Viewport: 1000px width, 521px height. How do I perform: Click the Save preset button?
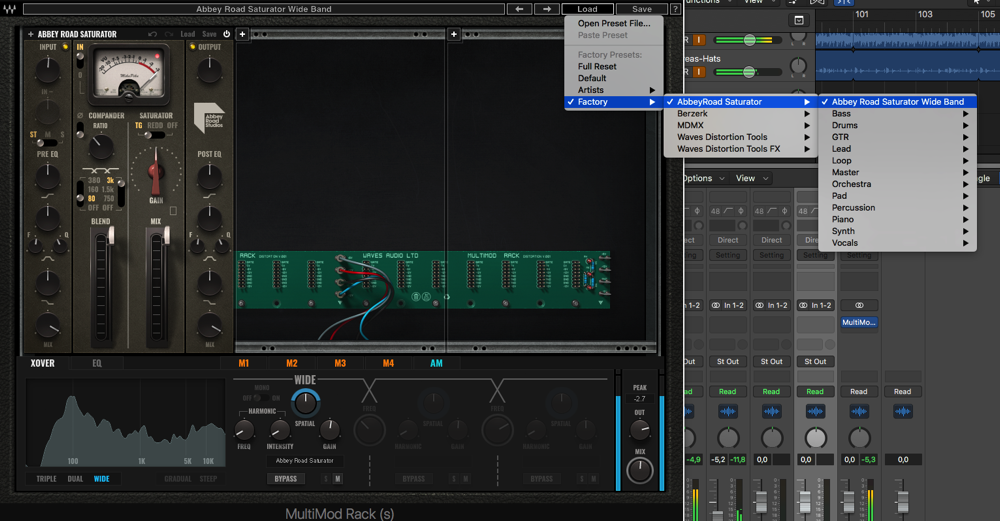(641, 9)
